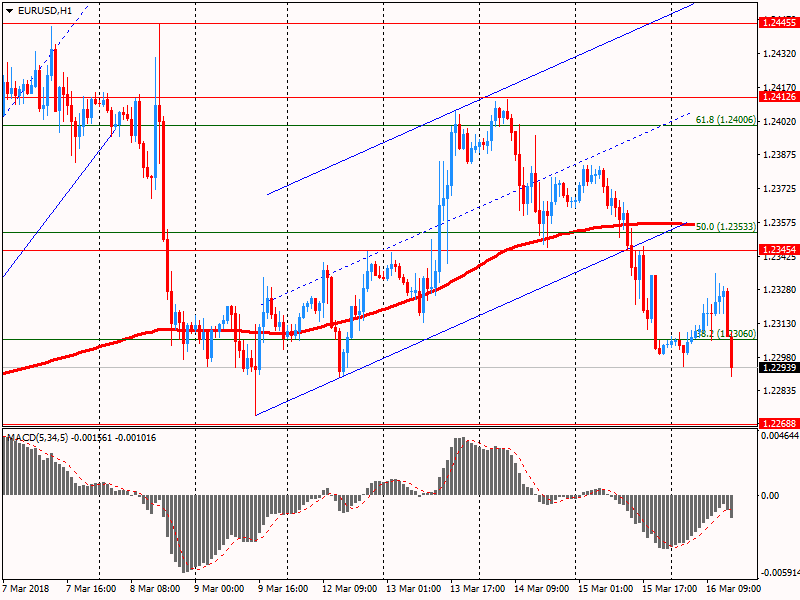Select the 1.24126 red price level label
Screen dimensions: 800x600
point(779,97)
